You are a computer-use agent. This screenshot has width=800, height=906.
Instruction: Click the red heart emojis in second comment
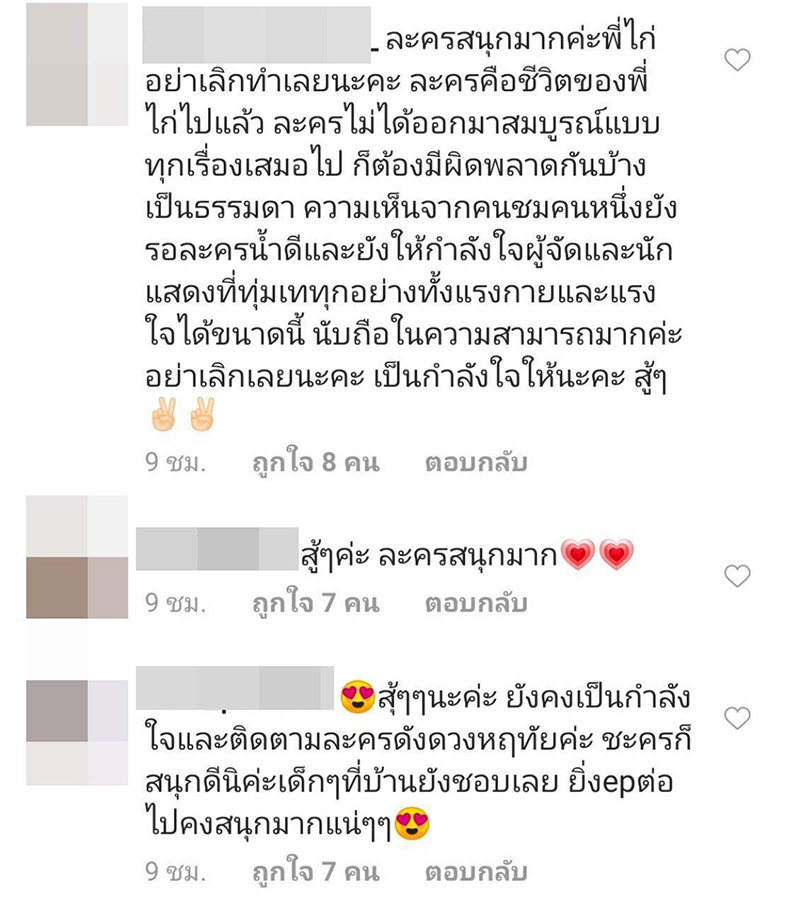click(x=597, y=555)
